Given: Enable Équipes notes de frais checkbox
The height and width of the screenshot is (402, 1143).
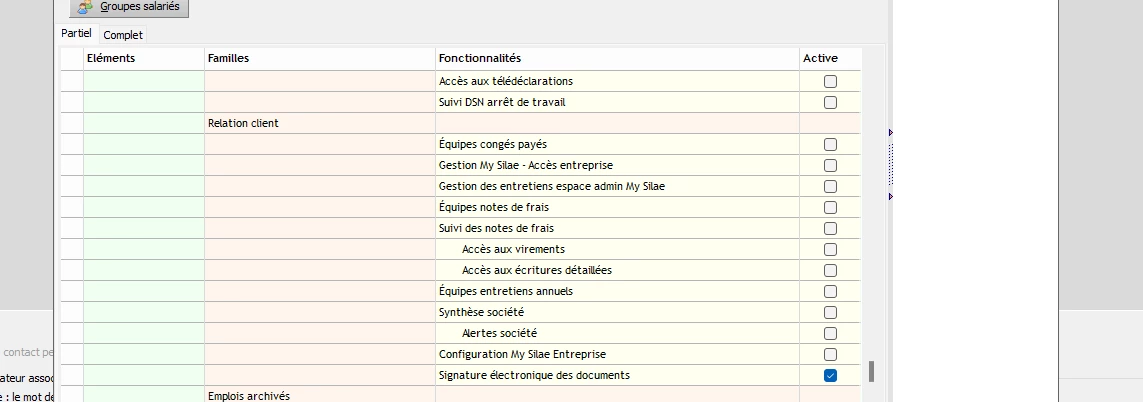Looking at the screenshot, I should point(830,207).
